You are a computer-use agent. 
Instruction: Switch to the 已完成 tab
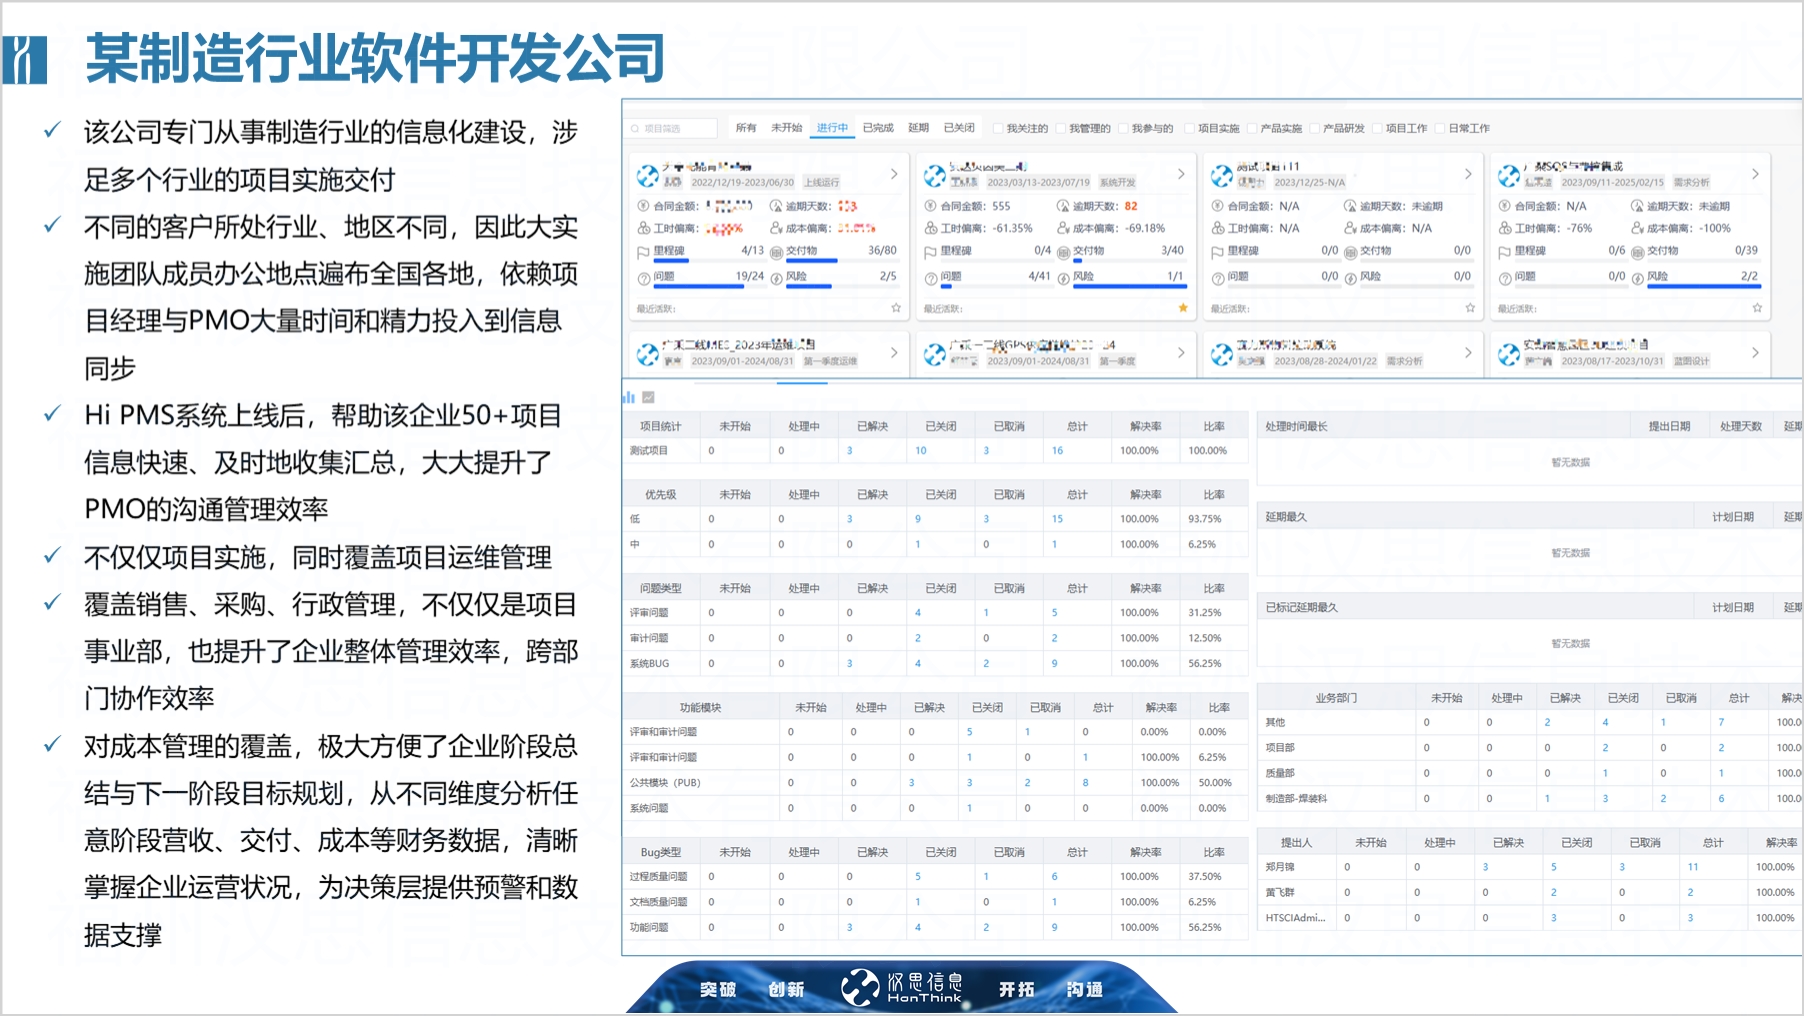(x=878, y=128)
